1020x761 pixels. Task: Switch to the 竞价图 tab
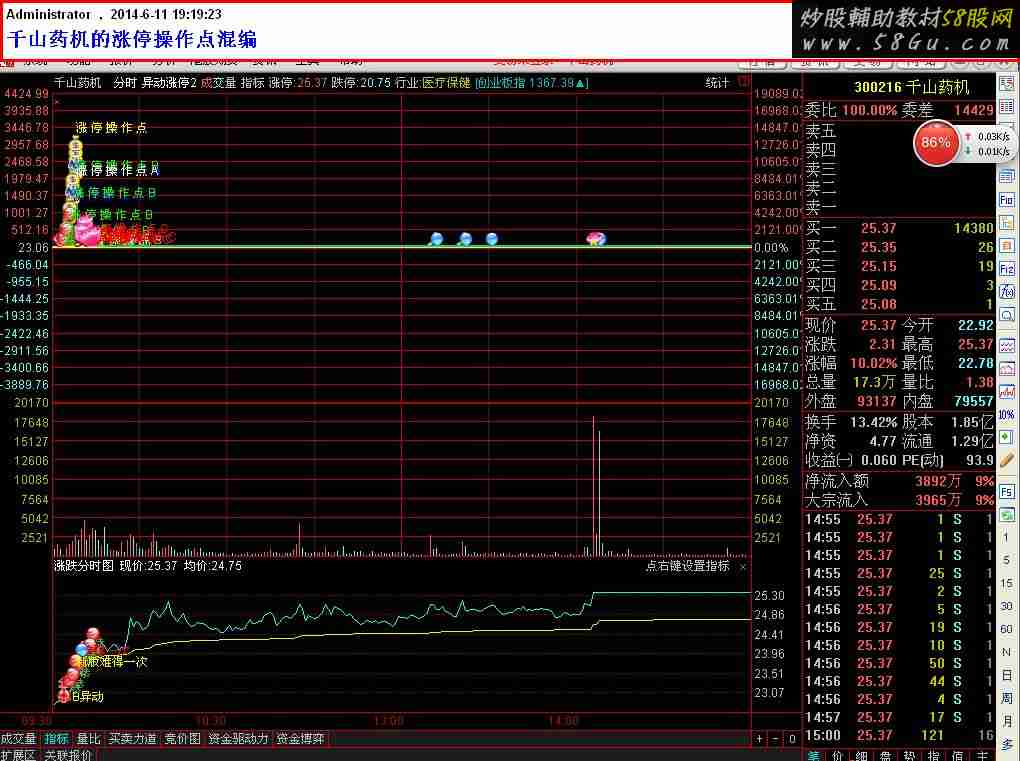pos(181,739)
